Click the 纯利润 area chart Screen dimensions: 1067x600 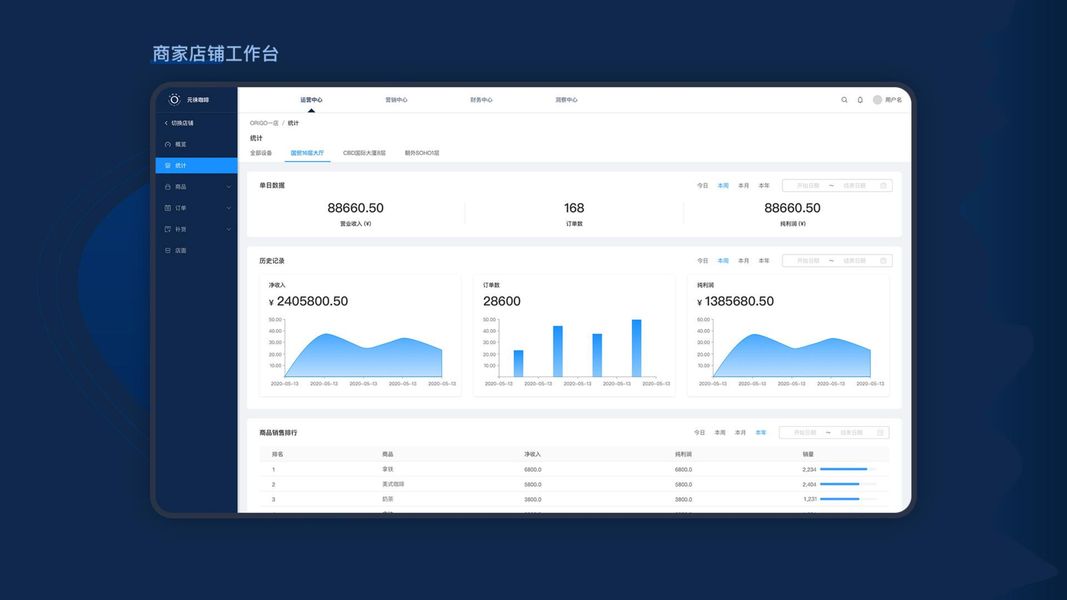pyautogui.click(x=791, y=355)
